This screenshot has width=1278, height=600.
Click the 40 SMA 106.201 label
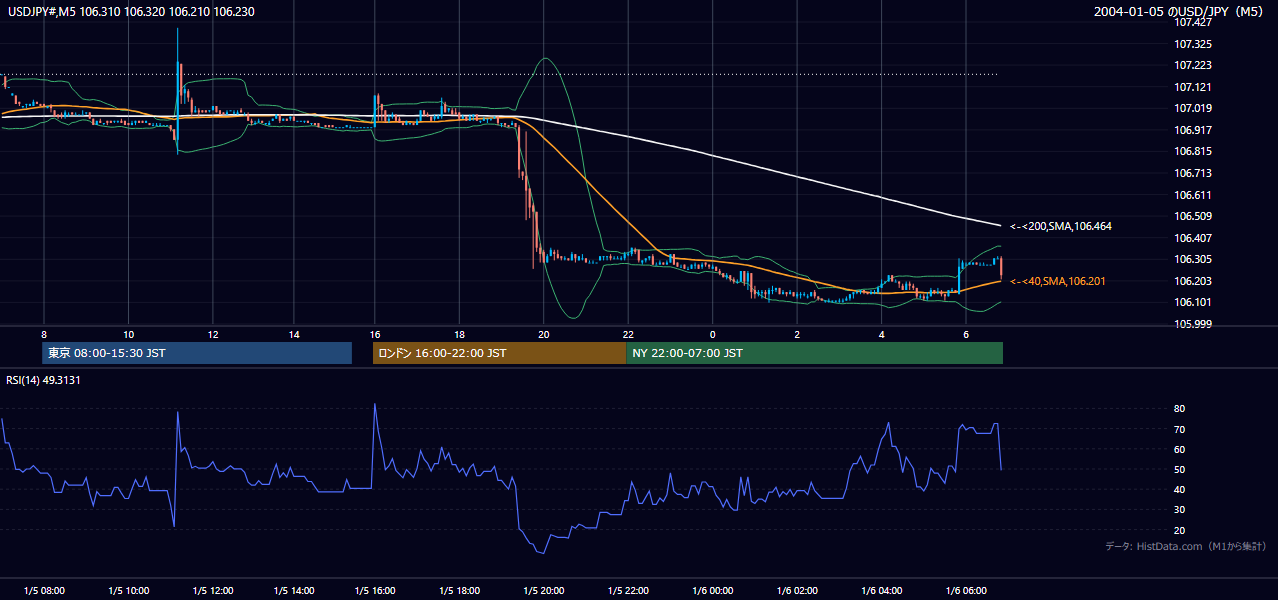[x=1057, y=281]
